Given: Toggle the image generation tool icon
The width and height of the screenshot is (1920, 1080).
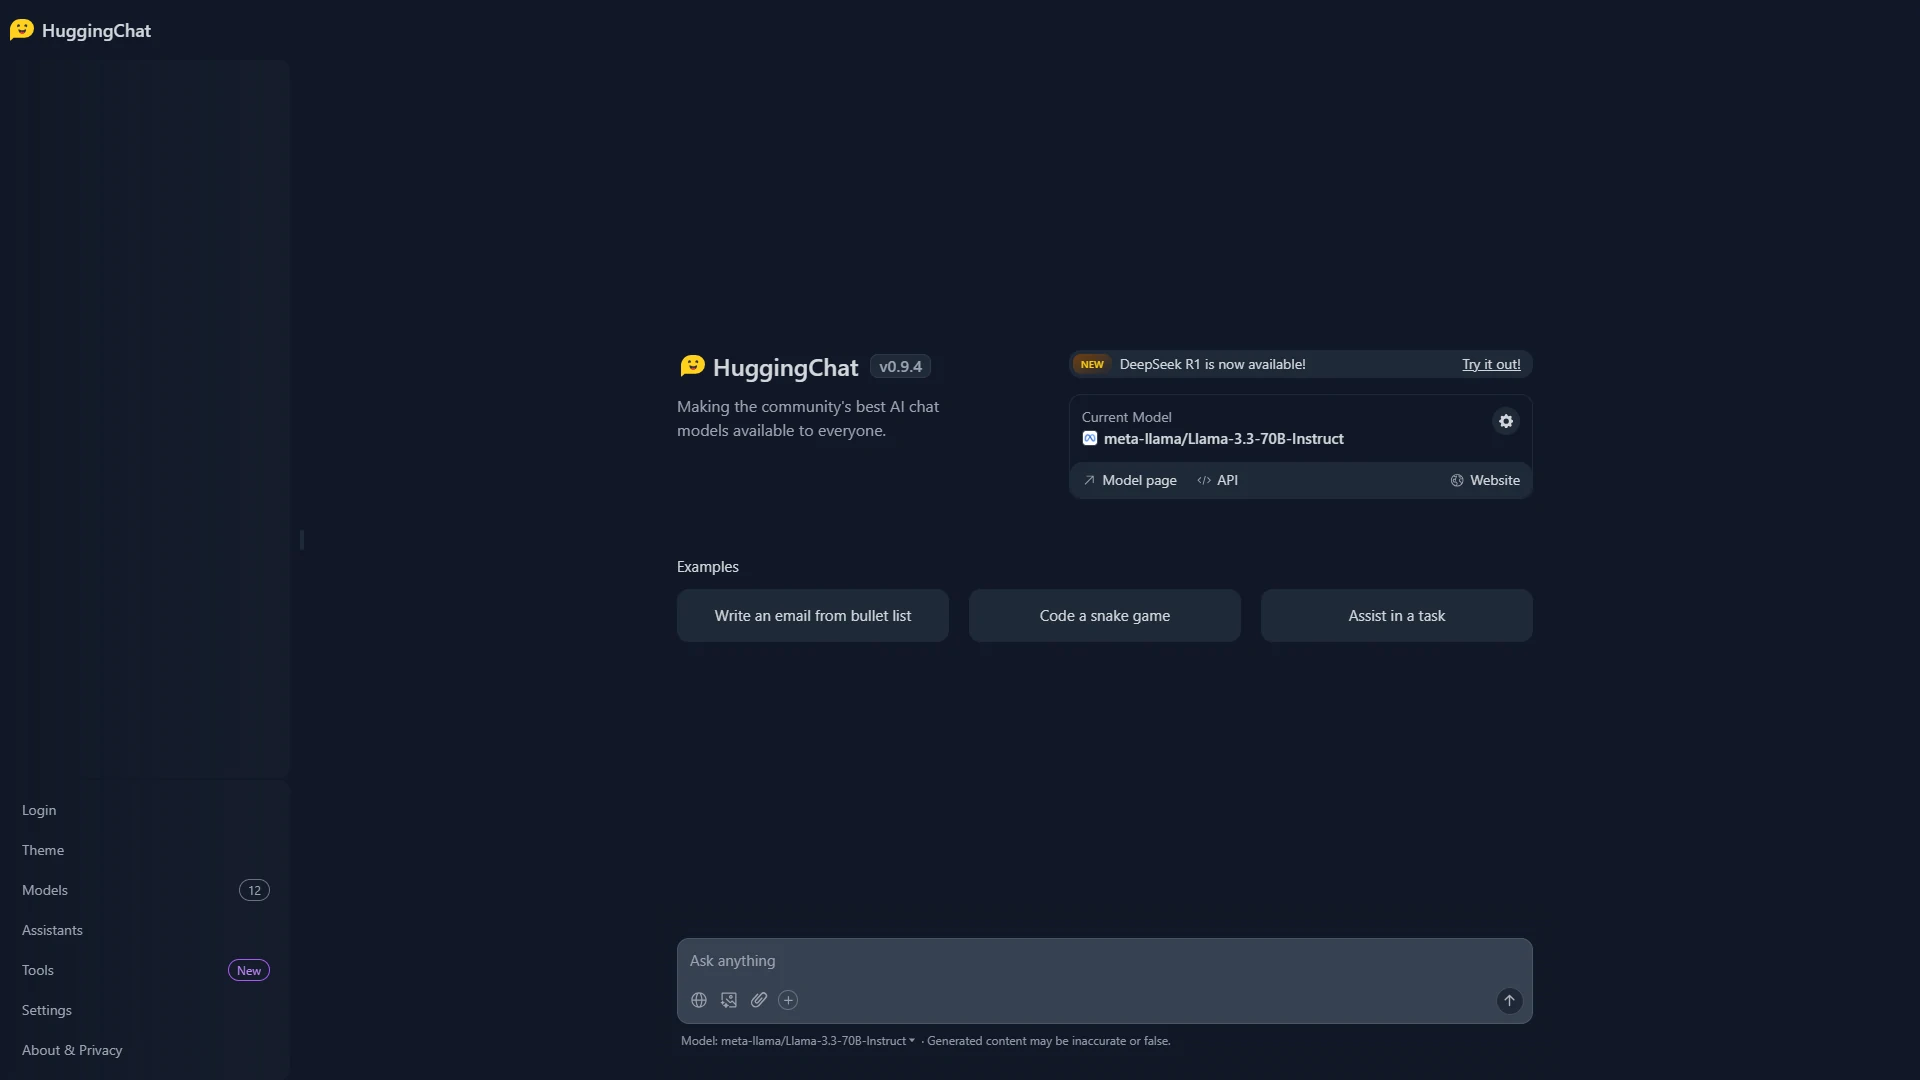Looking at the screenshot, I should [x=729, y=1000].
